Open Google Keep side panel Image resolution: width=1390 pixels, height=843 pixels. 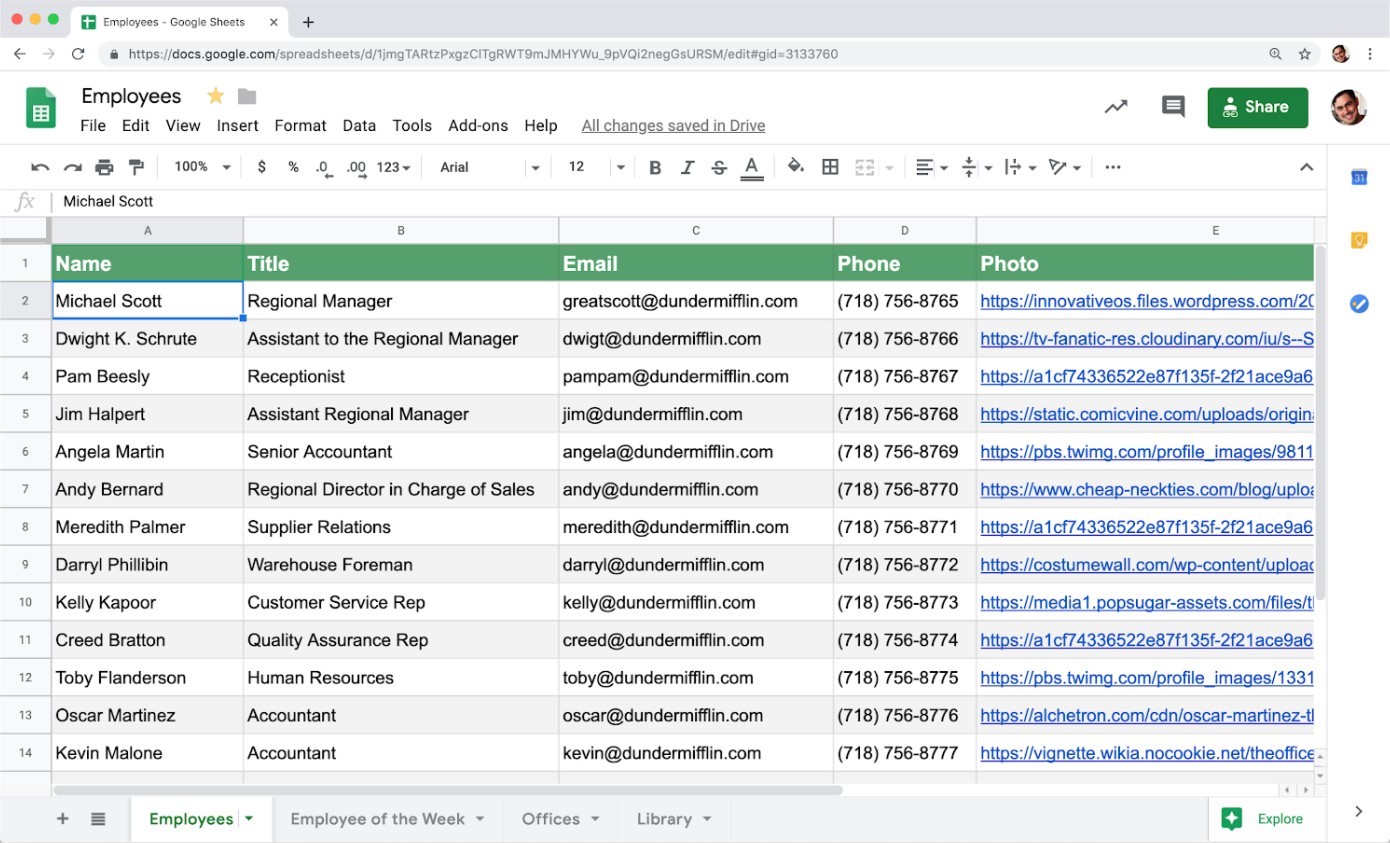click(x=1359, y=240)
